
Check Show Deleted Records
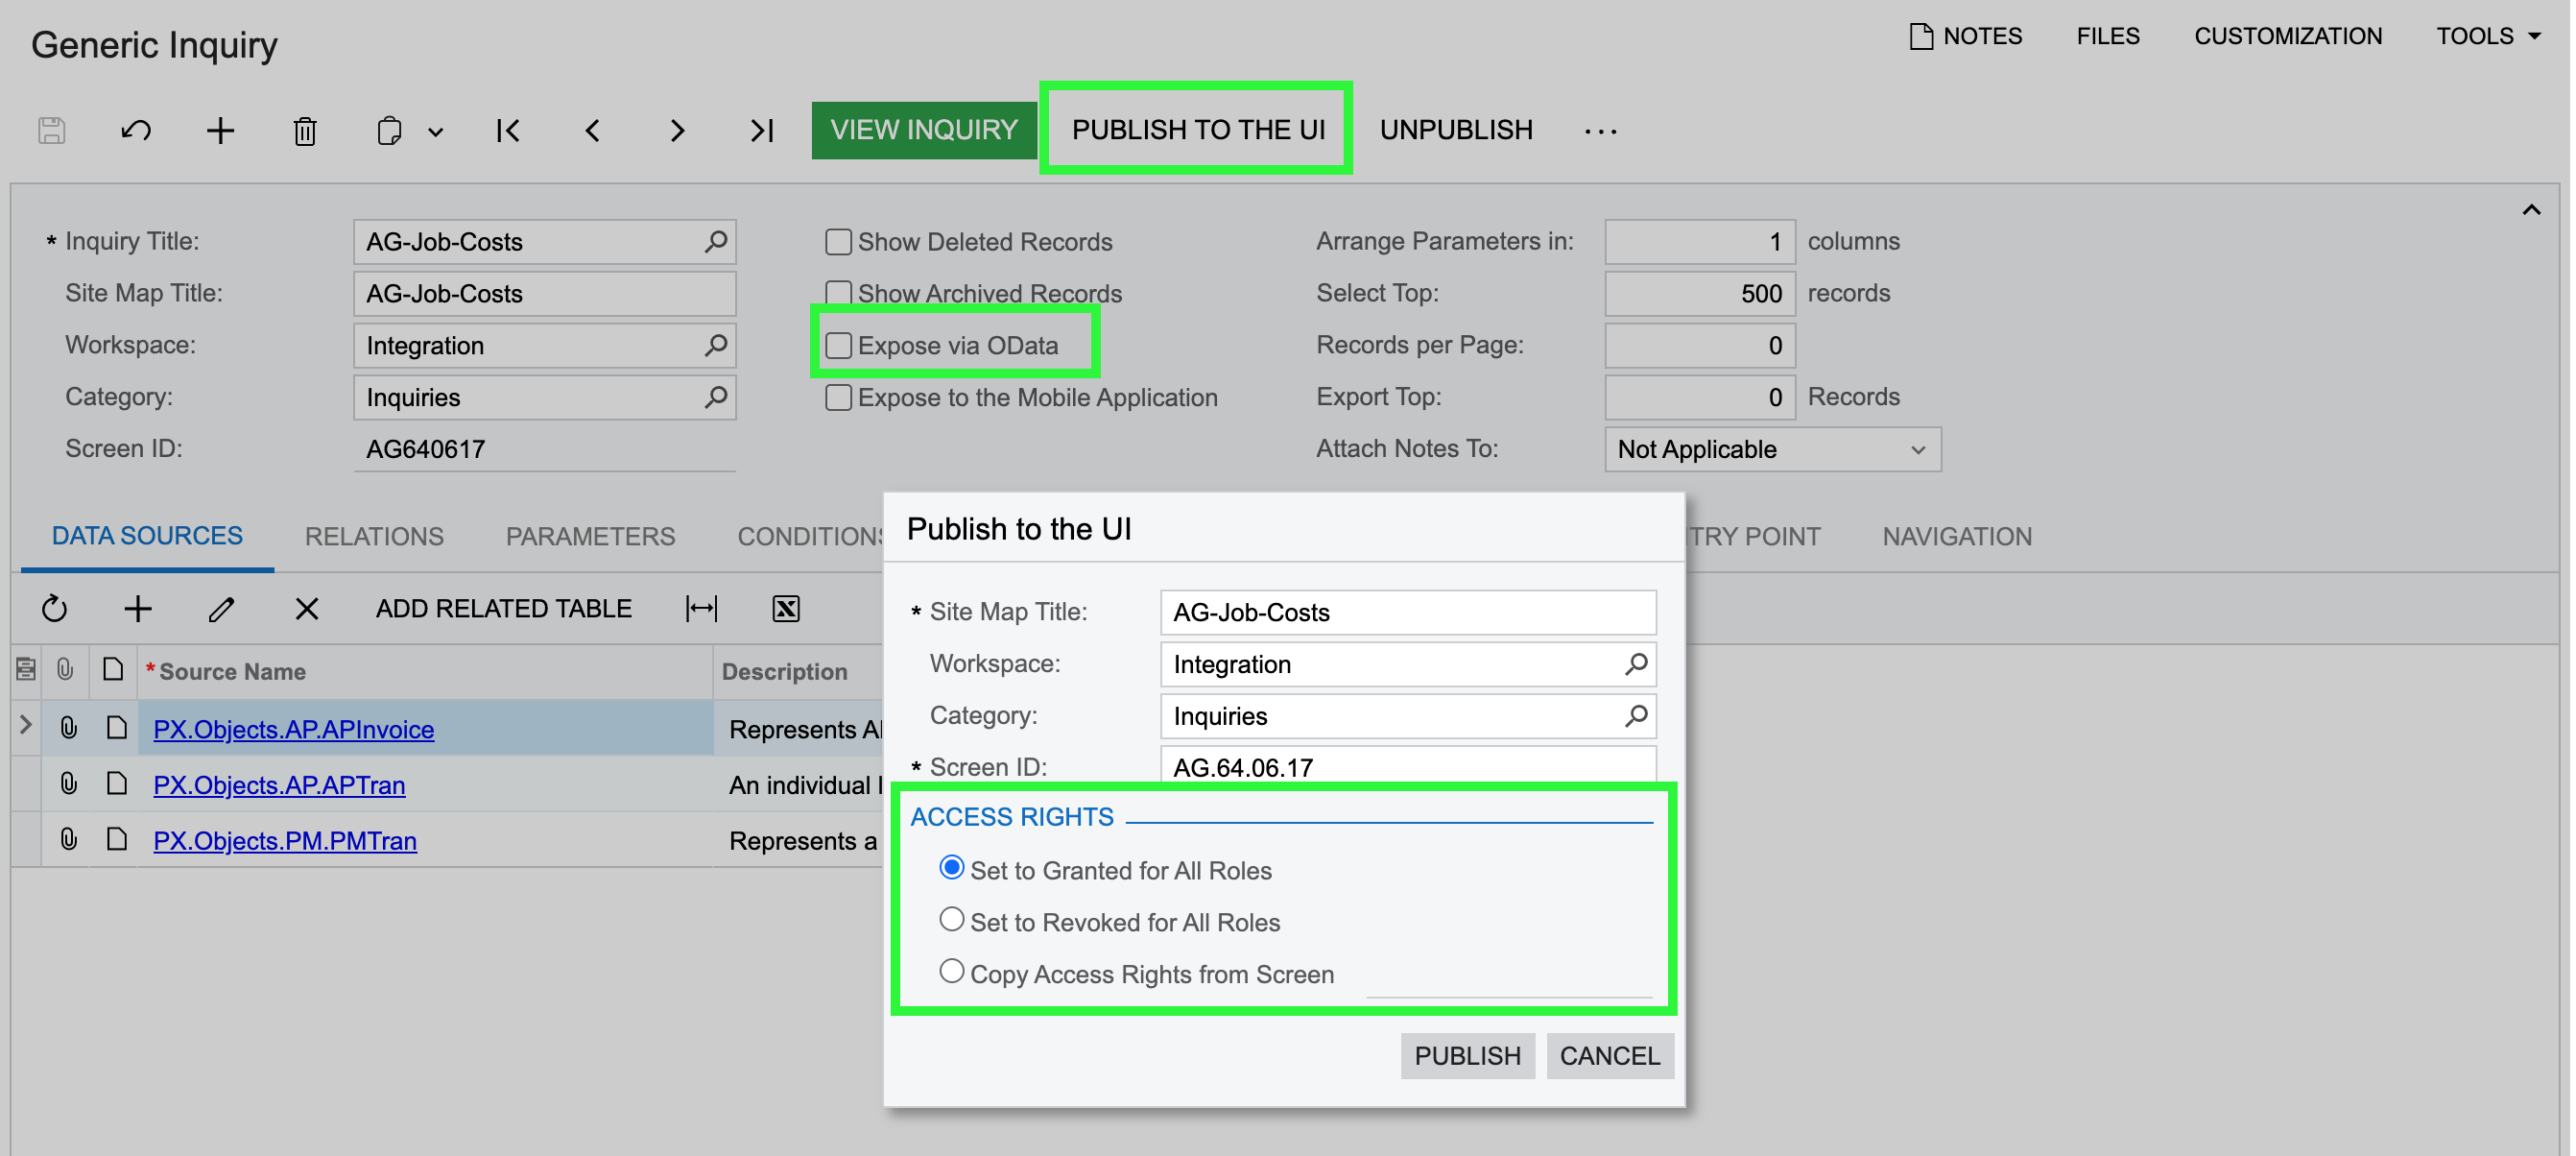coord(838,242)
